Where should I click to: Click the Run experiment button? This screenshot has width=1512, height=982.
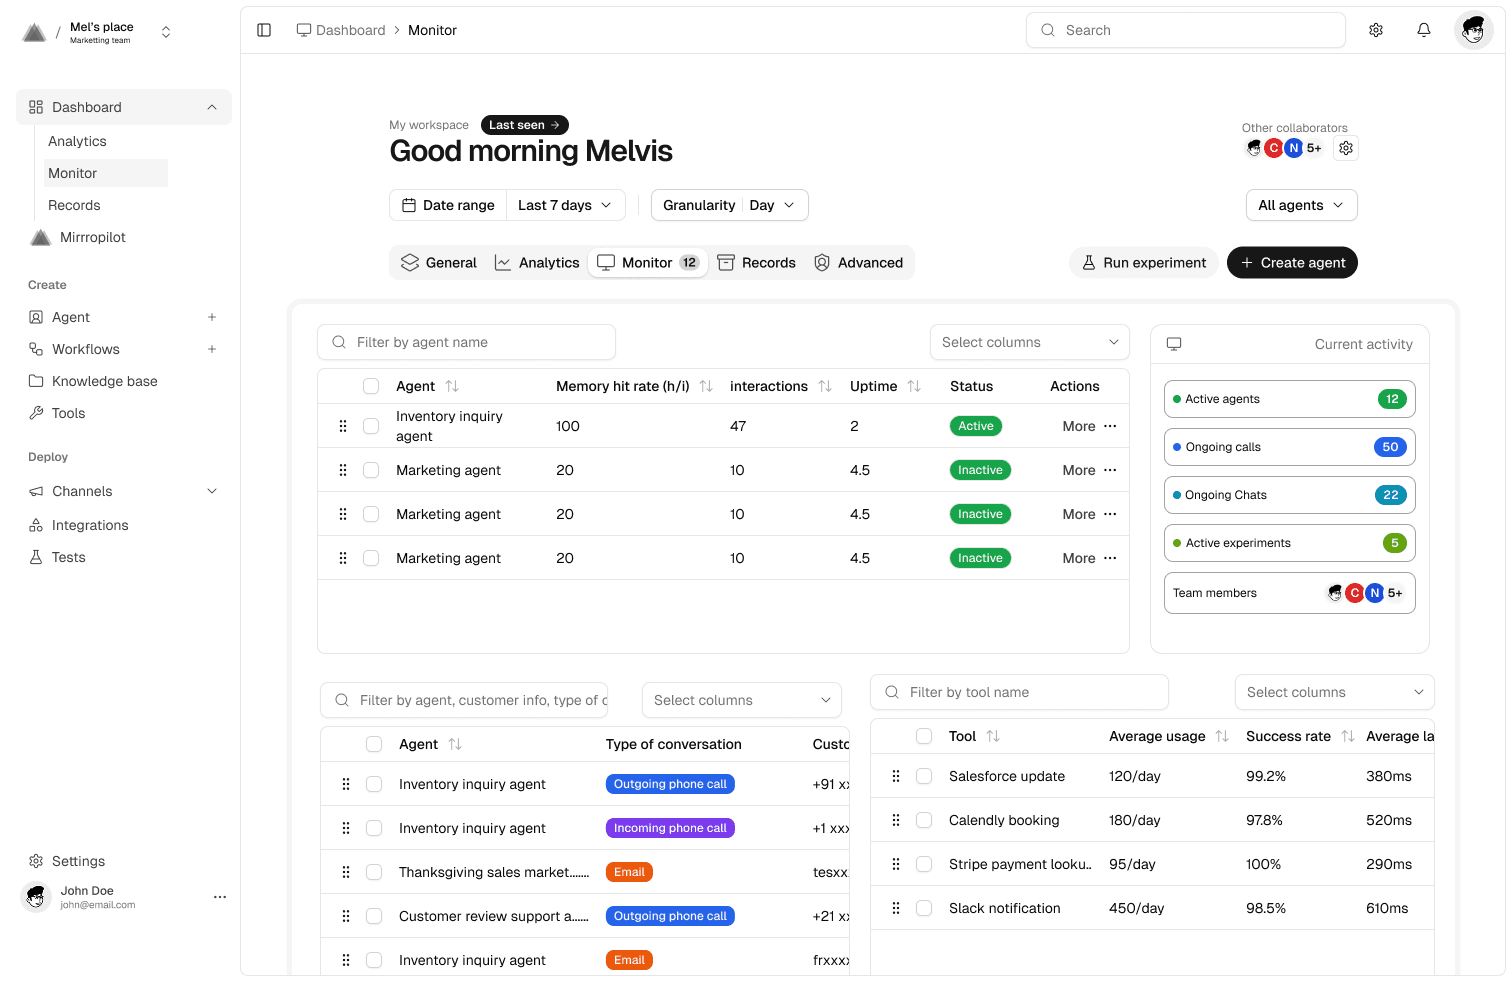1143,263
